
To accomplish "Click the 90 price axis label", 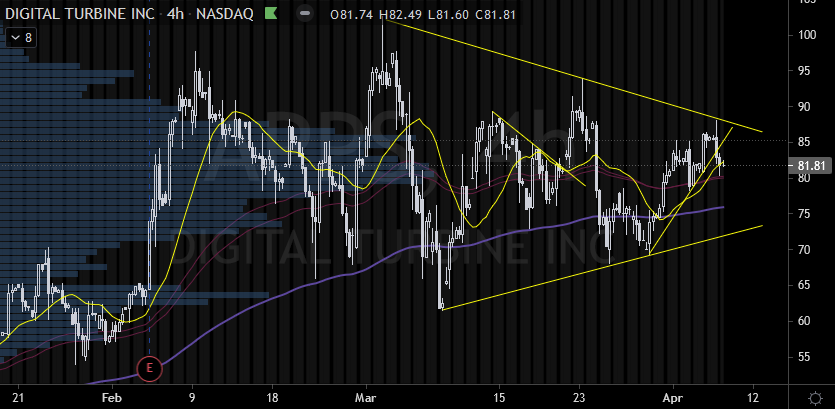I will (x=804, y=107).
